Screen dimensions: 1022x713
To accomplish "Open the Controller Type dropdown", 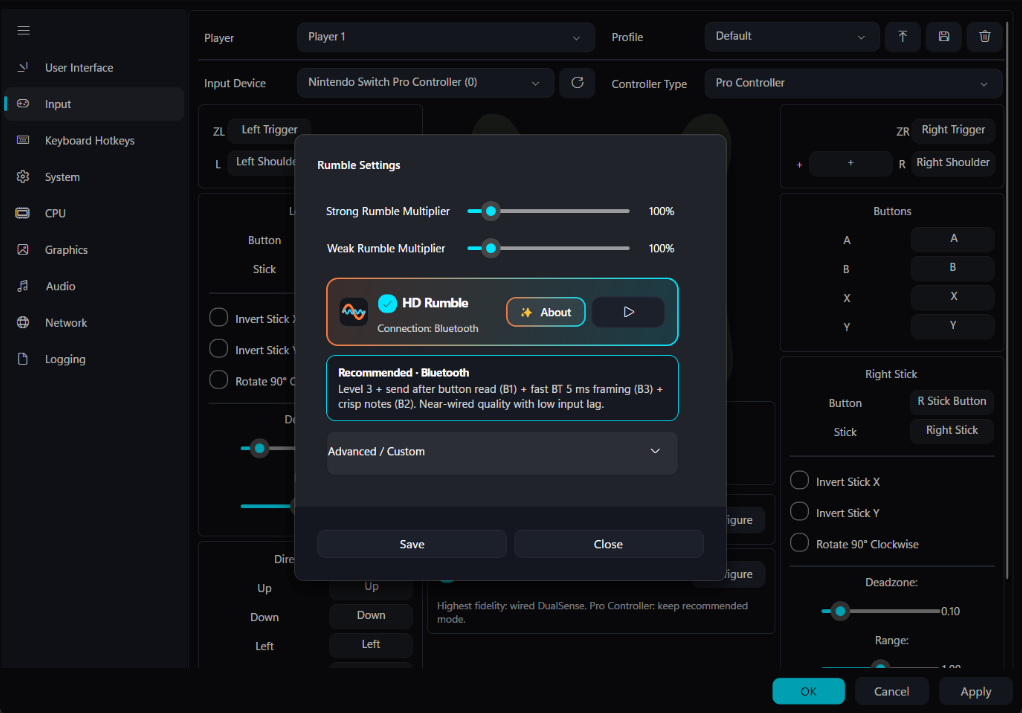I will click(x=853, y=83).
